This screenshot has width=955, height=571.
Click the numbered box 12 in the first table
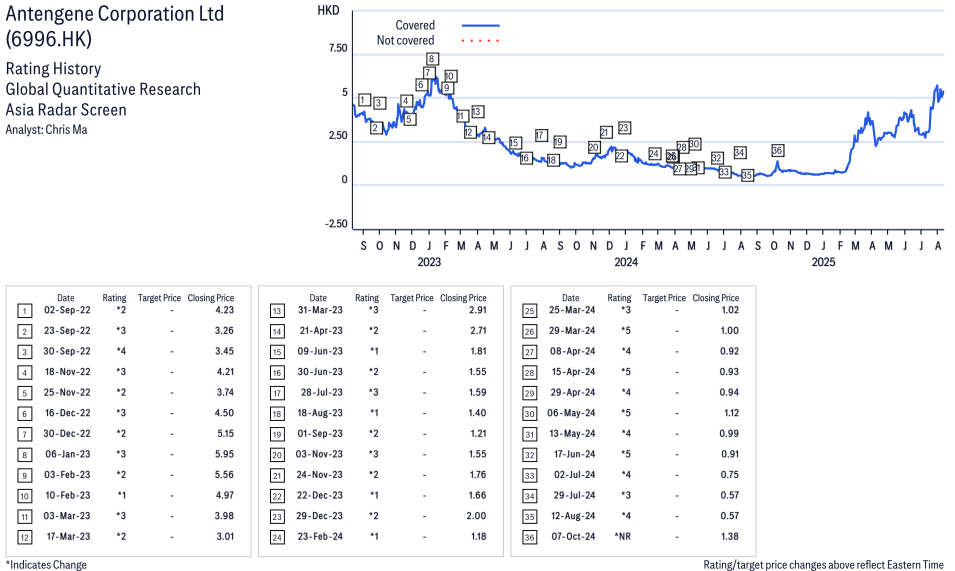coord(24,538)
